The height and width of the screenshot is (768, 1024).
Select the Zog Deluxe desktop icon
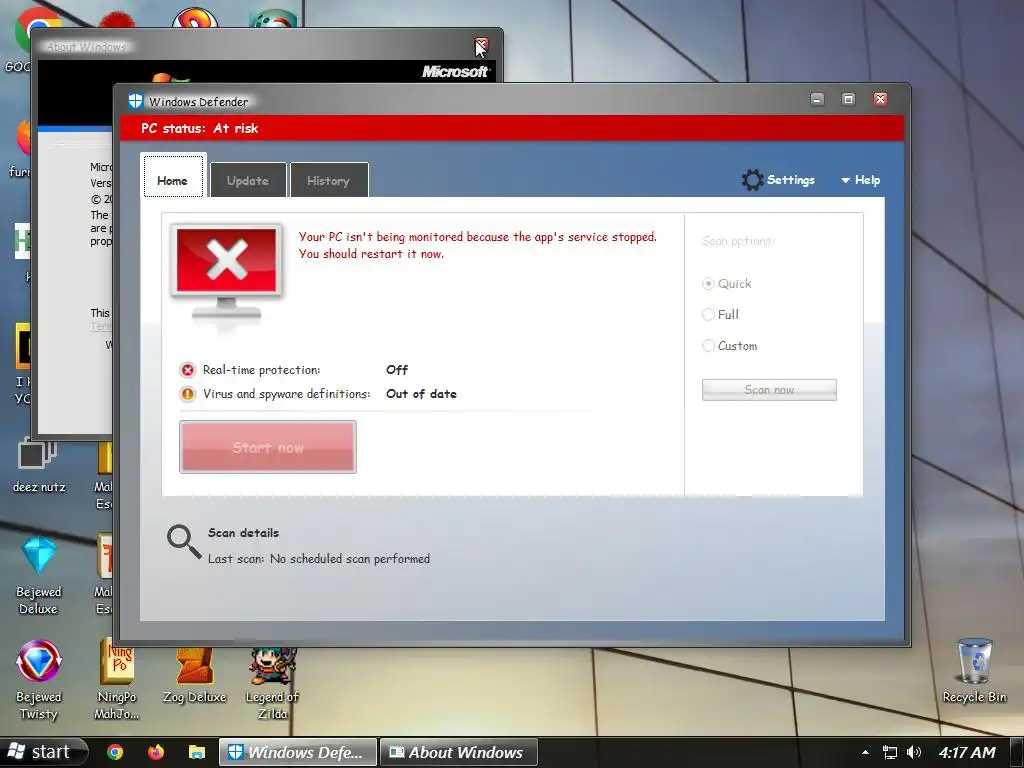tap(194, 675)
